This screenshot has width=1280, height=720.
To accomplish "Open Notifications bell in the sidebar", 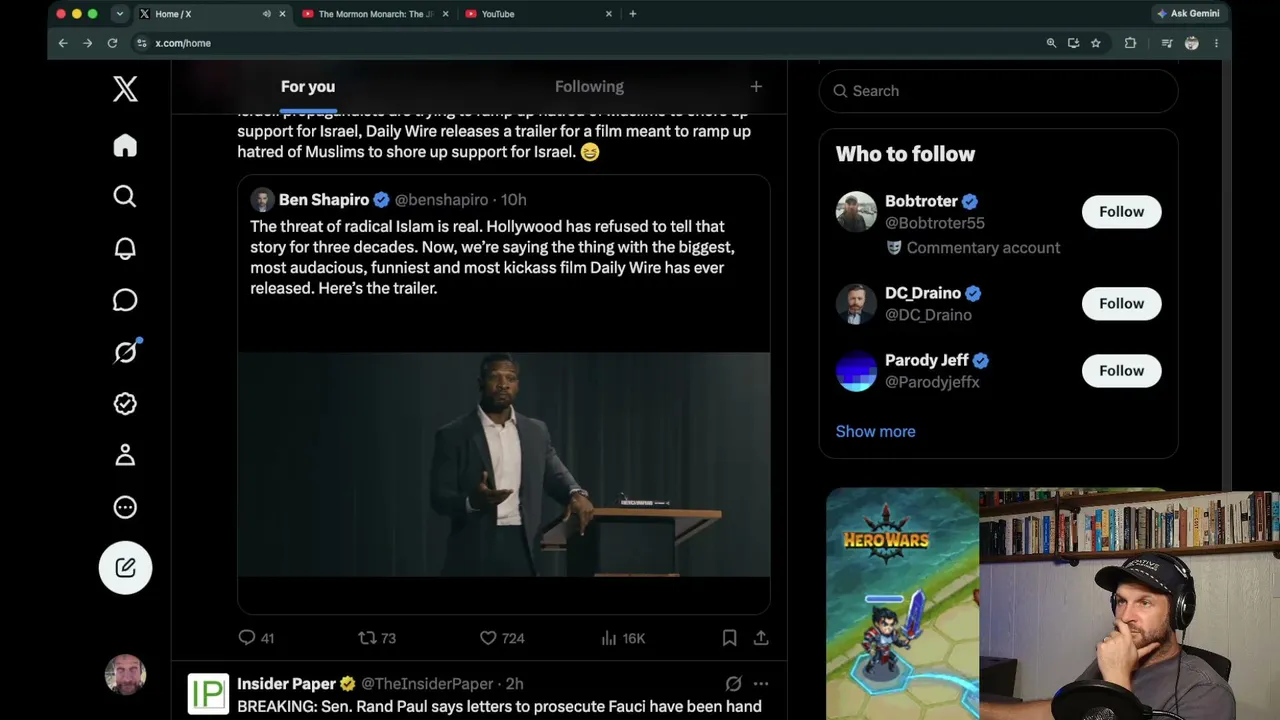I will (125, 248).
